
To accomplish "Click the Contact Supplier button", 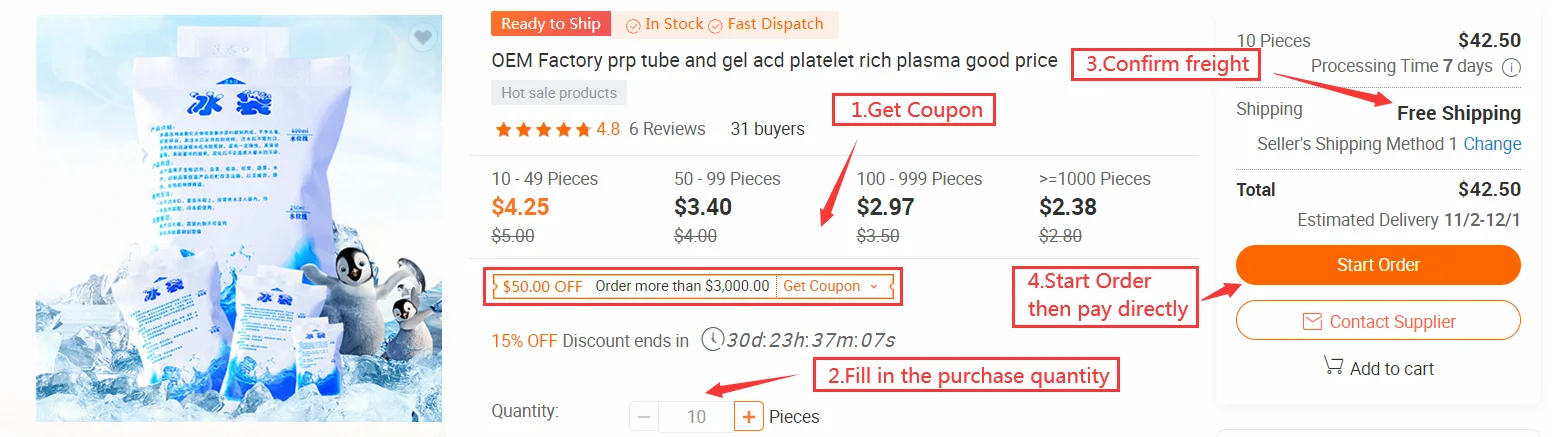I will 1378,321.
